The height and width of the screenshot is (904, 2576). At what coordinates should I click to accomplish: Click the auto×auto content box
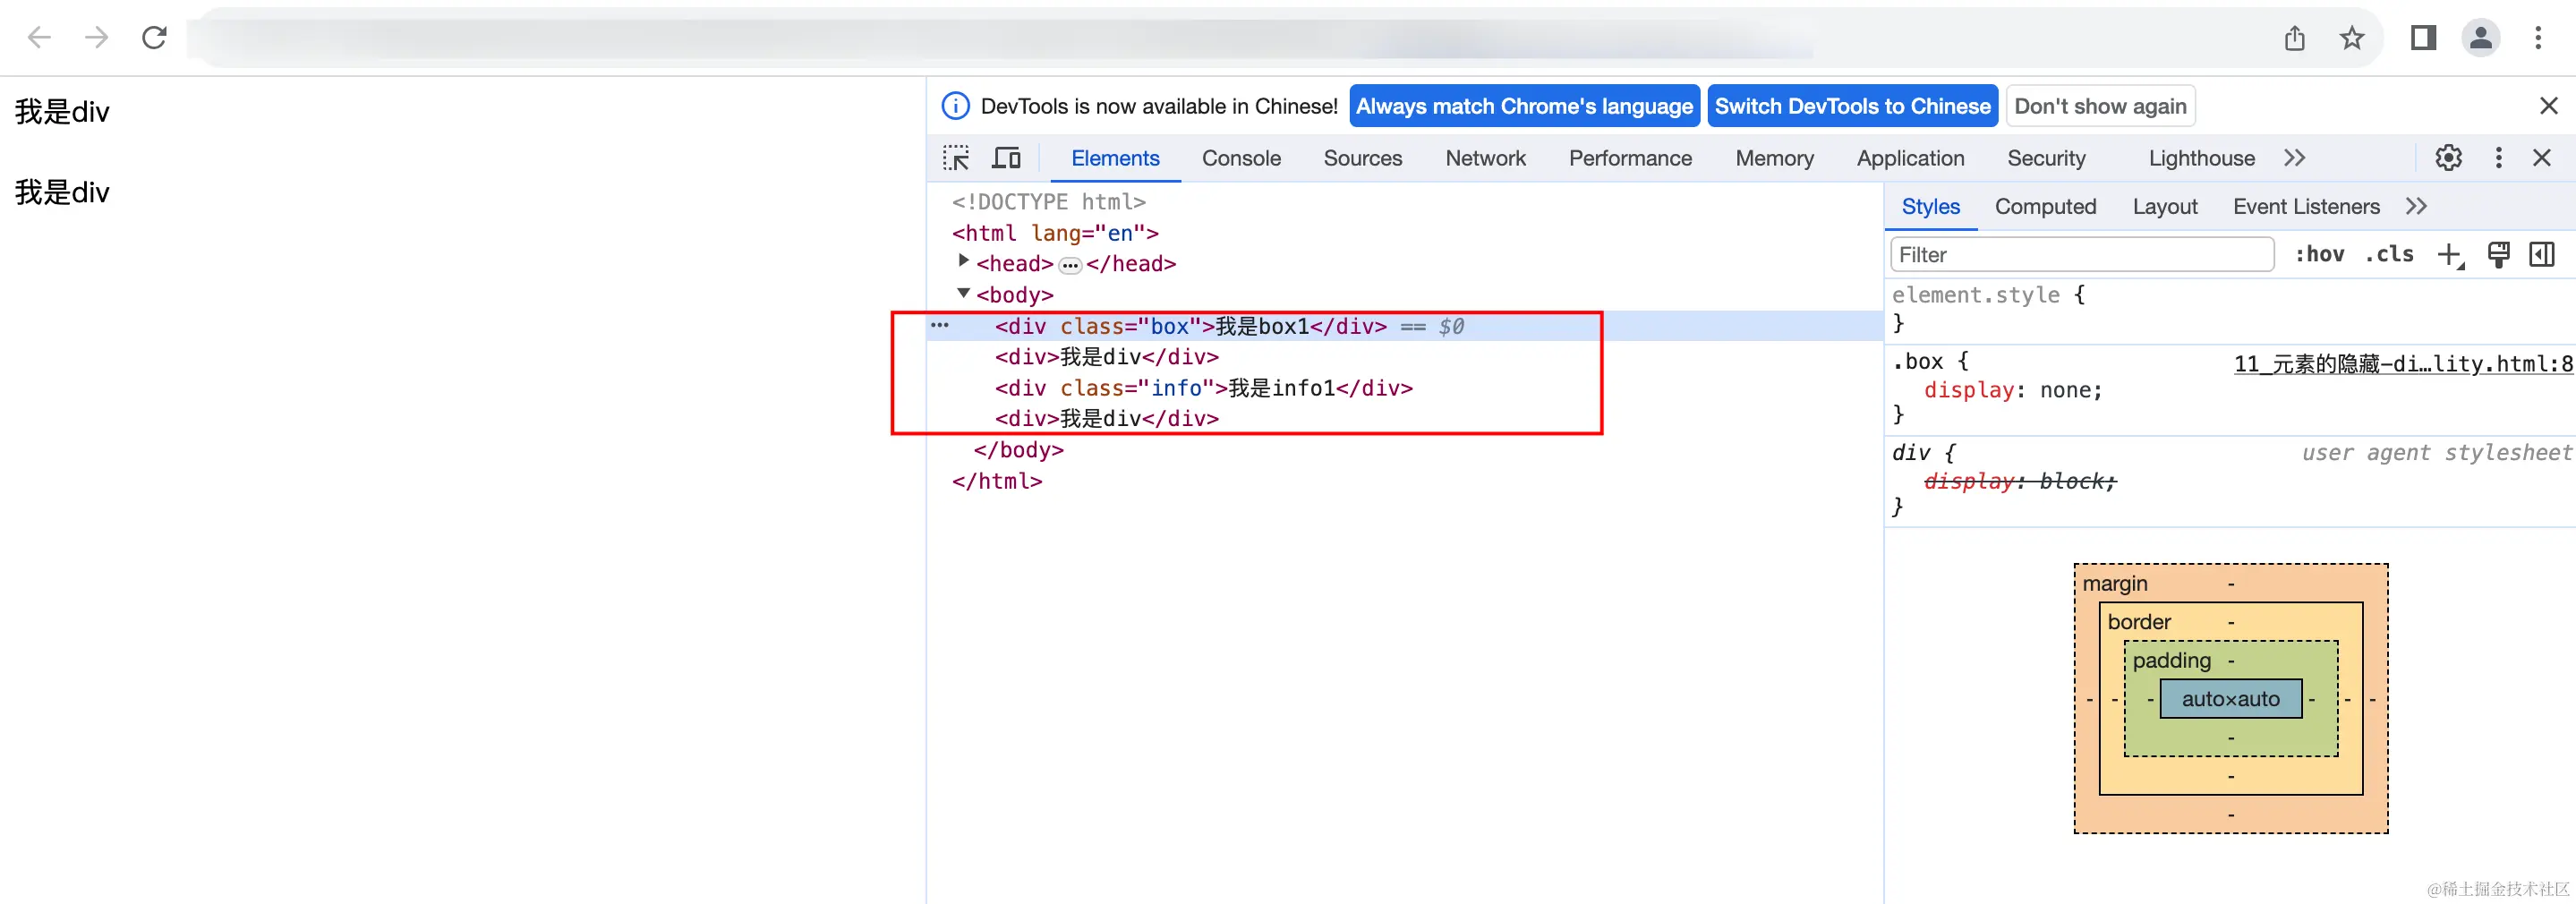click(2230, 698)
